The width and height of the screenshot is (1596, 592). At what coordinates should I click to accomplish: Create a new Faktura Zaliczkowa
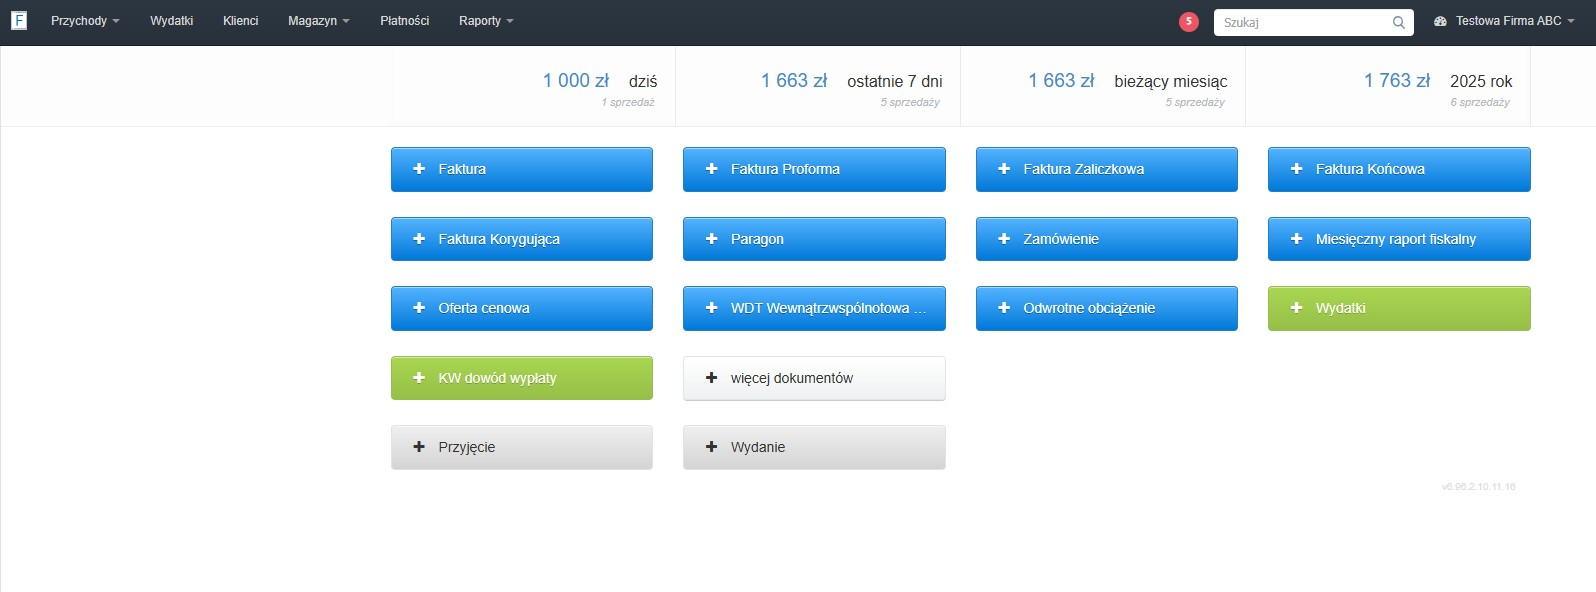click(1107, 169)
